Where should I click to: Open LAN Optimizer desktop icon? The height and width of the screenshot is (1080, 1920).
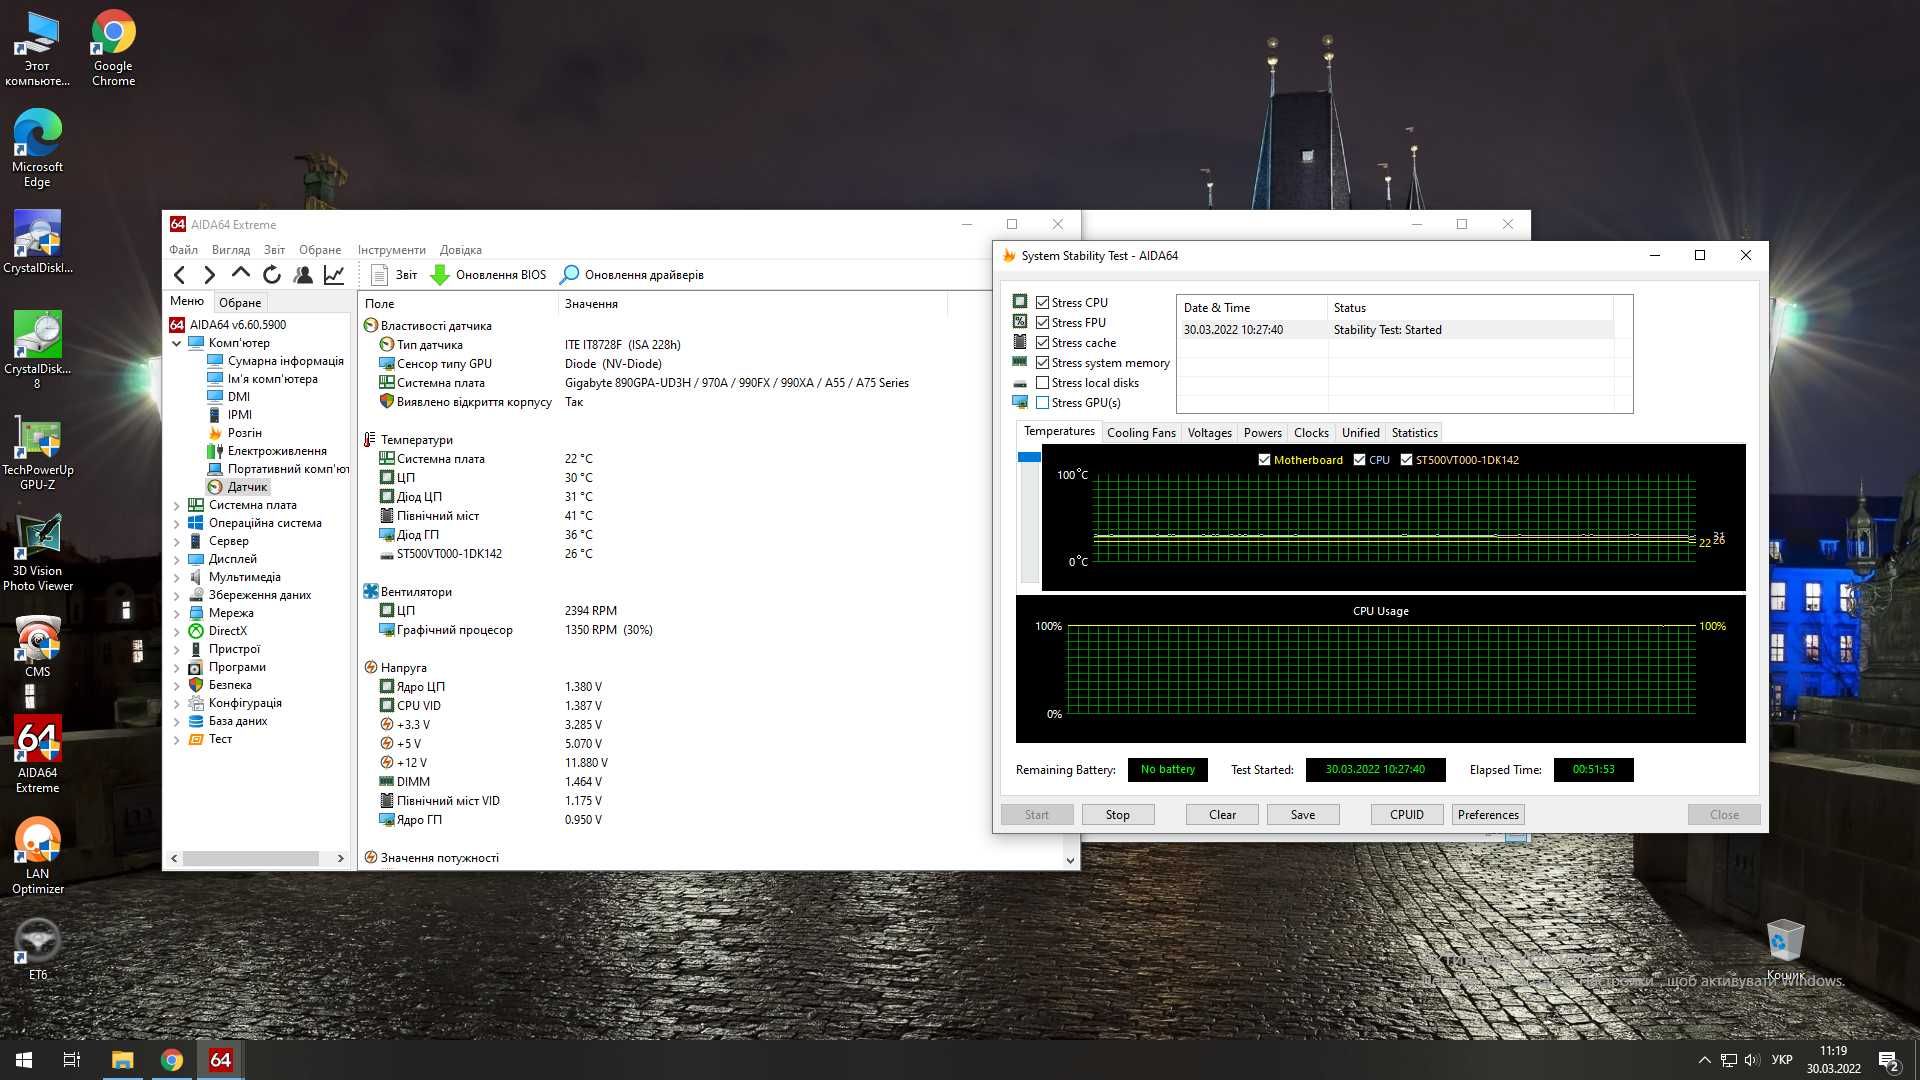(x=38, y=855)
